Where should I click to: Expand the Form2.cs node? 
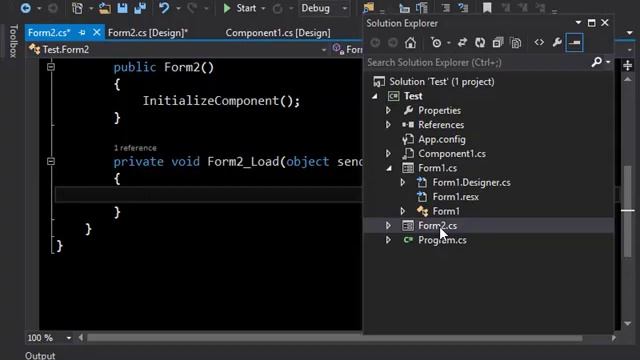[388, 225]
